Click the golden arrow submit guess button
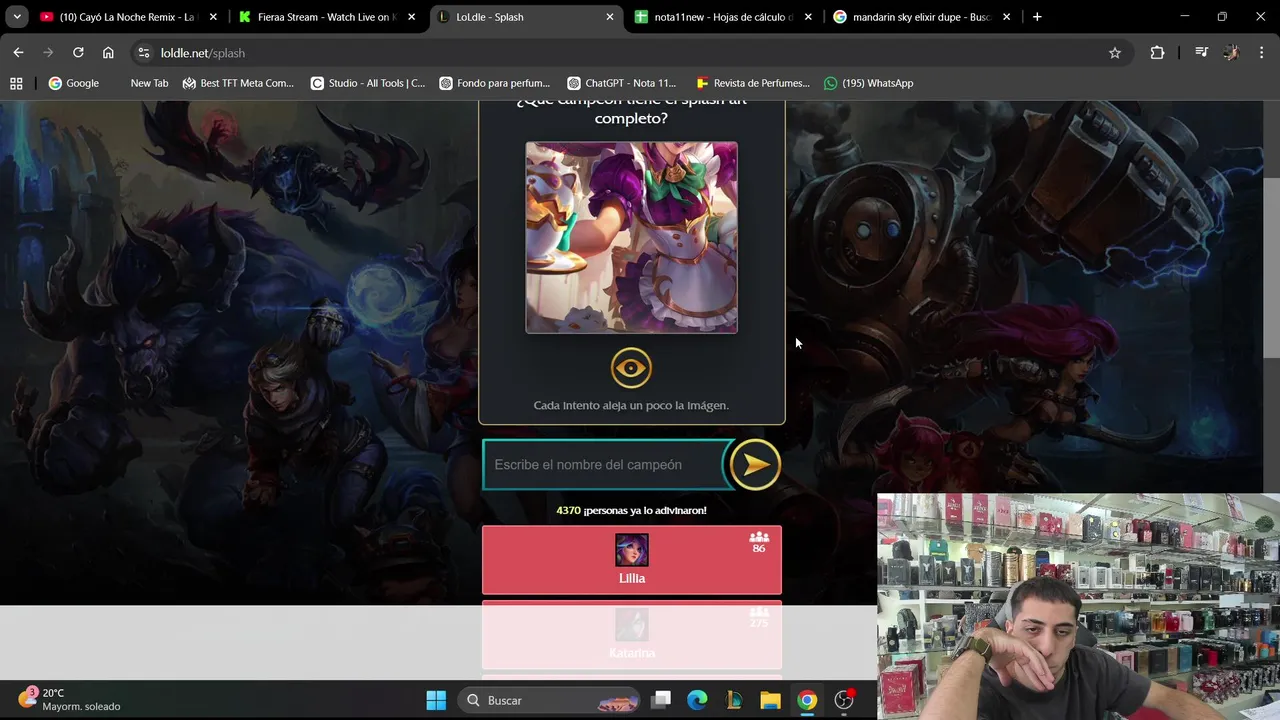 (755, 464)
